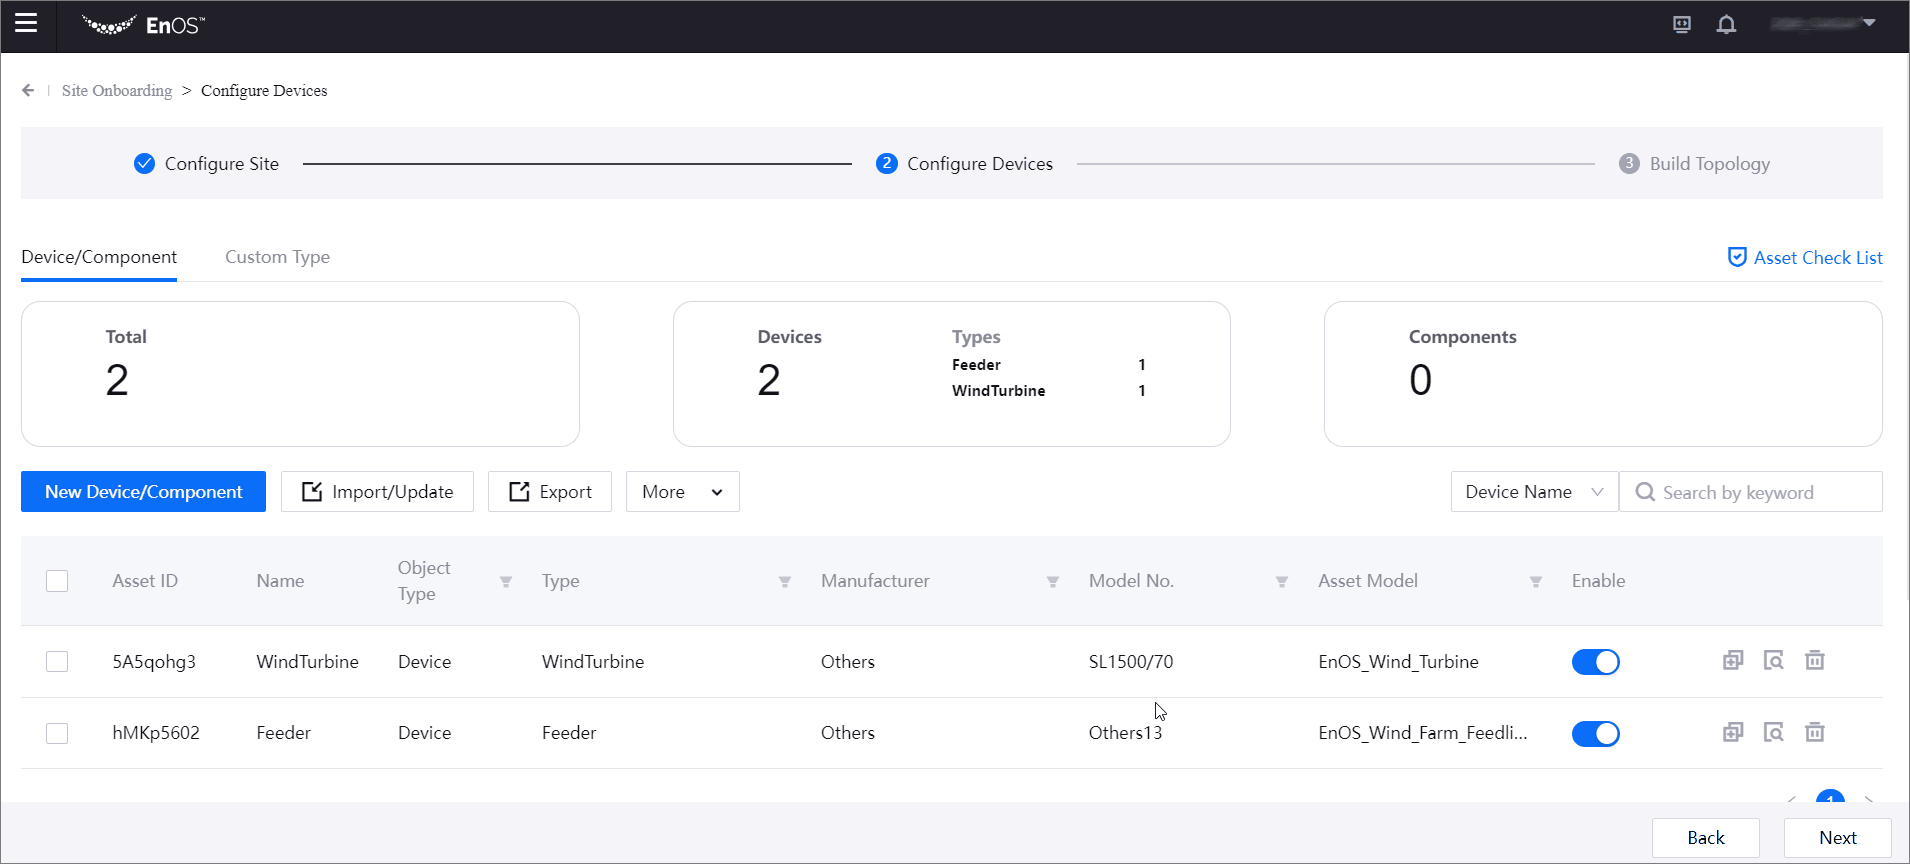Go to Site Onboarding breadcrumb

click(x=117, y=91)
